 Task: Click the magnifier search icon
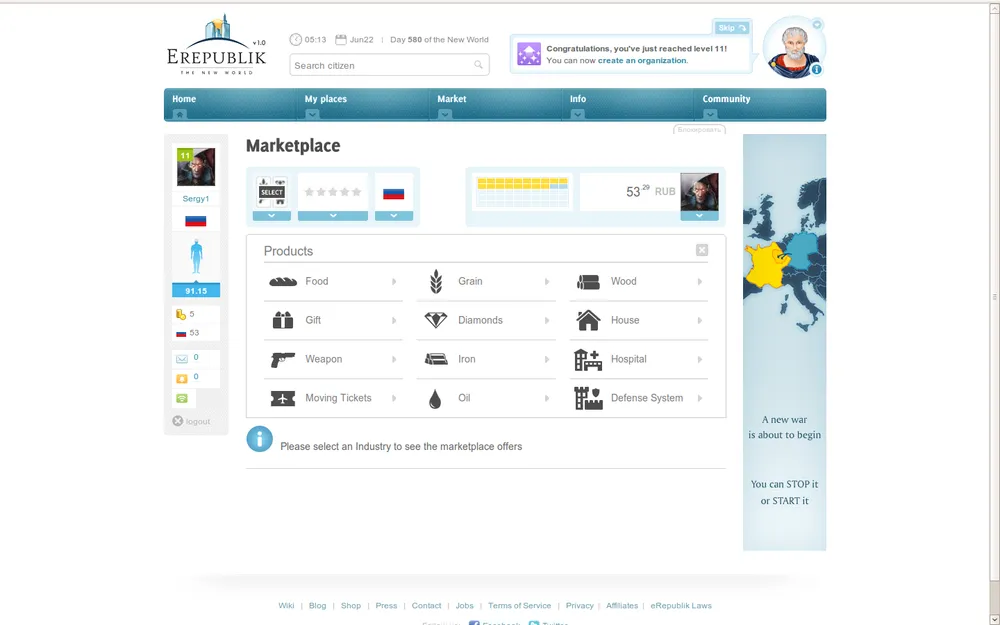478,64
